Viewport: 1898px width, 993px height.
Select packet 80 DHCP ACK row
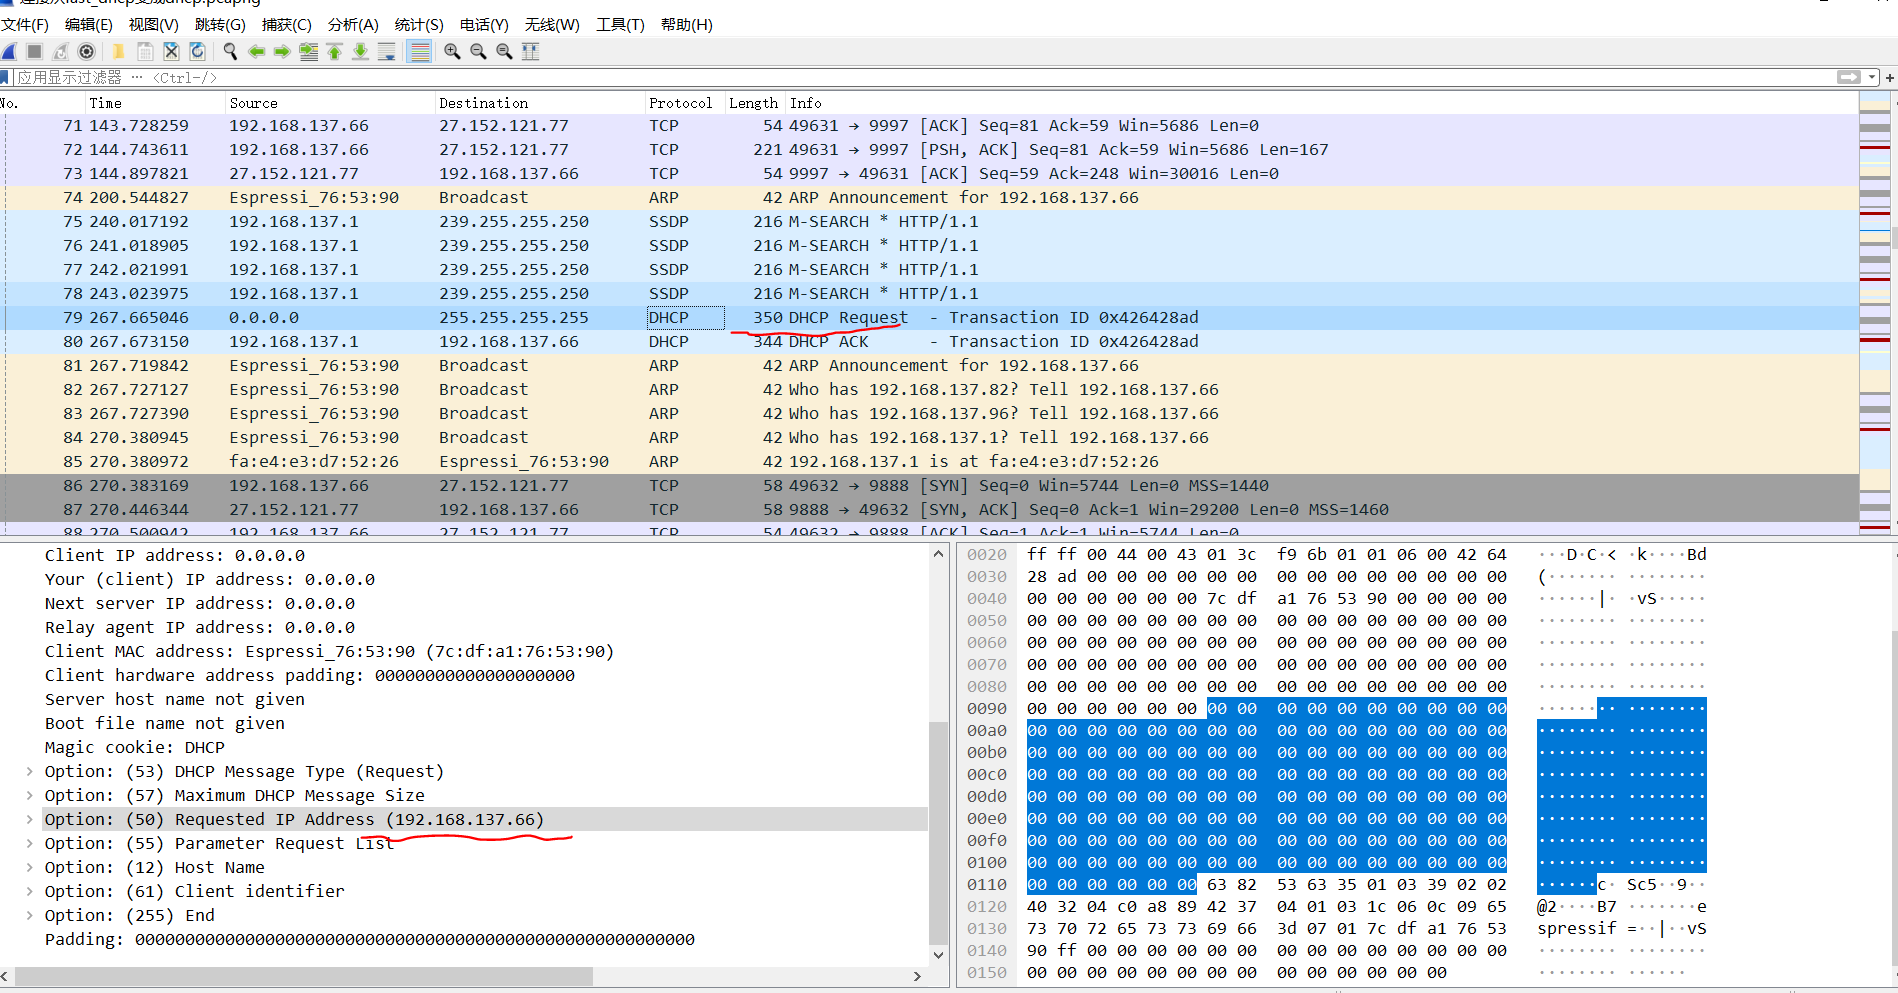930,341
